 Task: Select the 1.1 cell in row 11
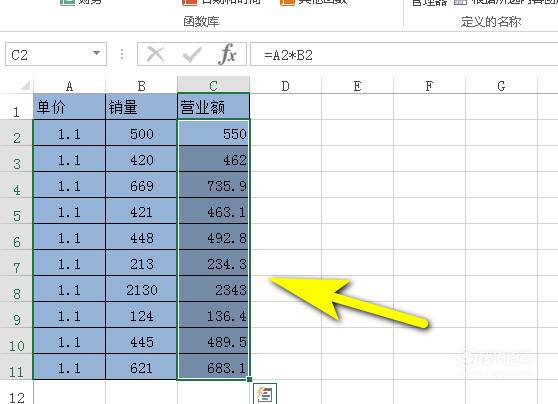coord(69,367)
